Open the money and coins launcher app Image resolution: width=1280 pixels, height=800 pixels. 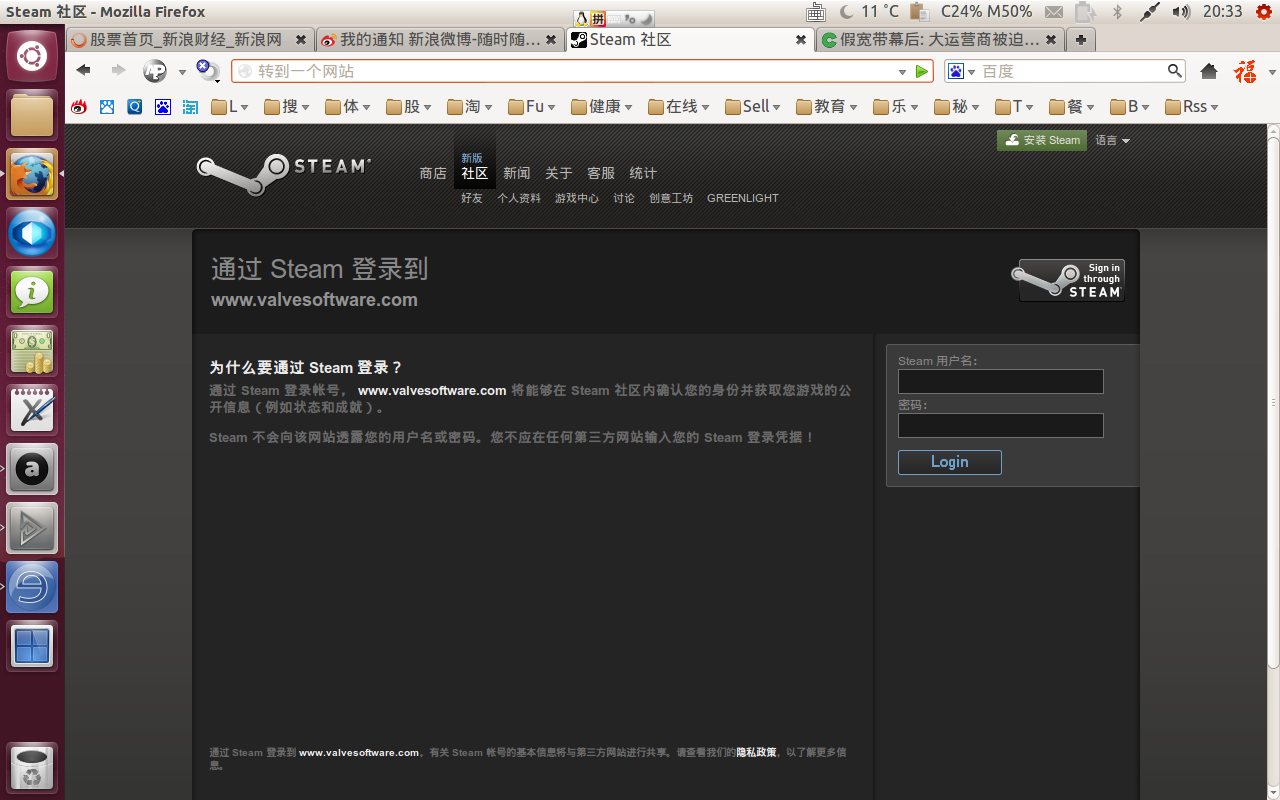tap(32, 351)
